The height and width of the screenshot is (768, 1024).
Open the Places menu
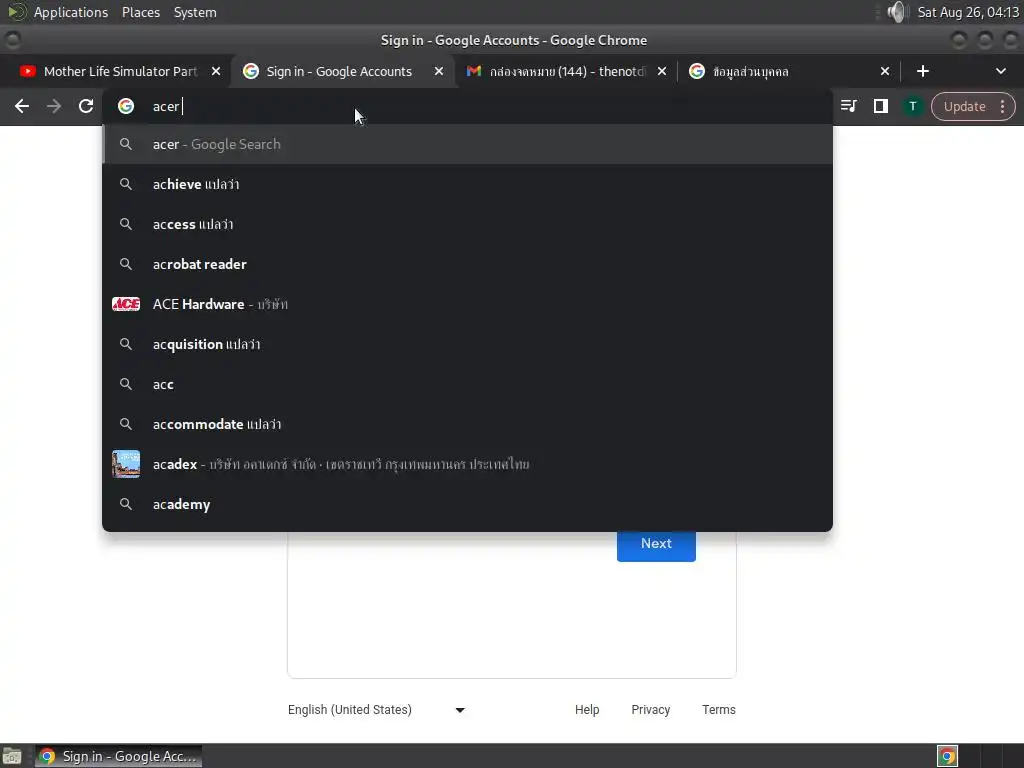(x=141, y=12)
